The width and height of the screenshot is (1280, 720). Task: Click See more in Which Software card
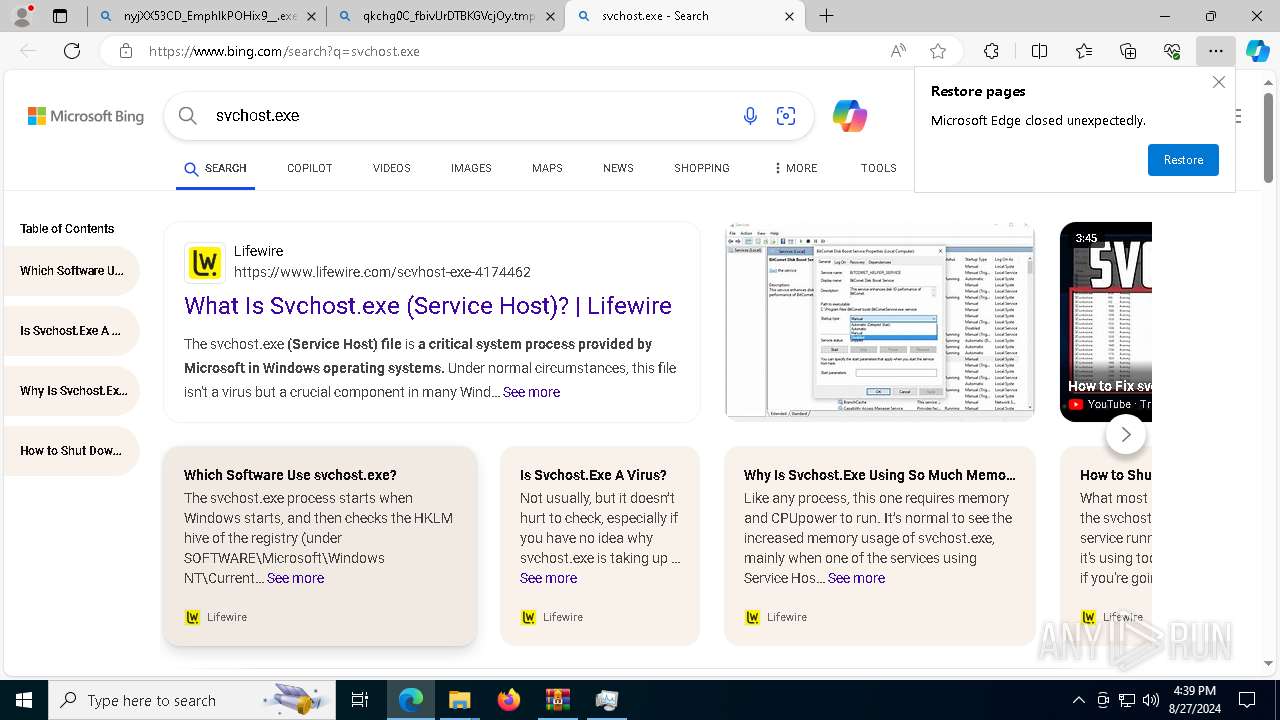(295, 578)
